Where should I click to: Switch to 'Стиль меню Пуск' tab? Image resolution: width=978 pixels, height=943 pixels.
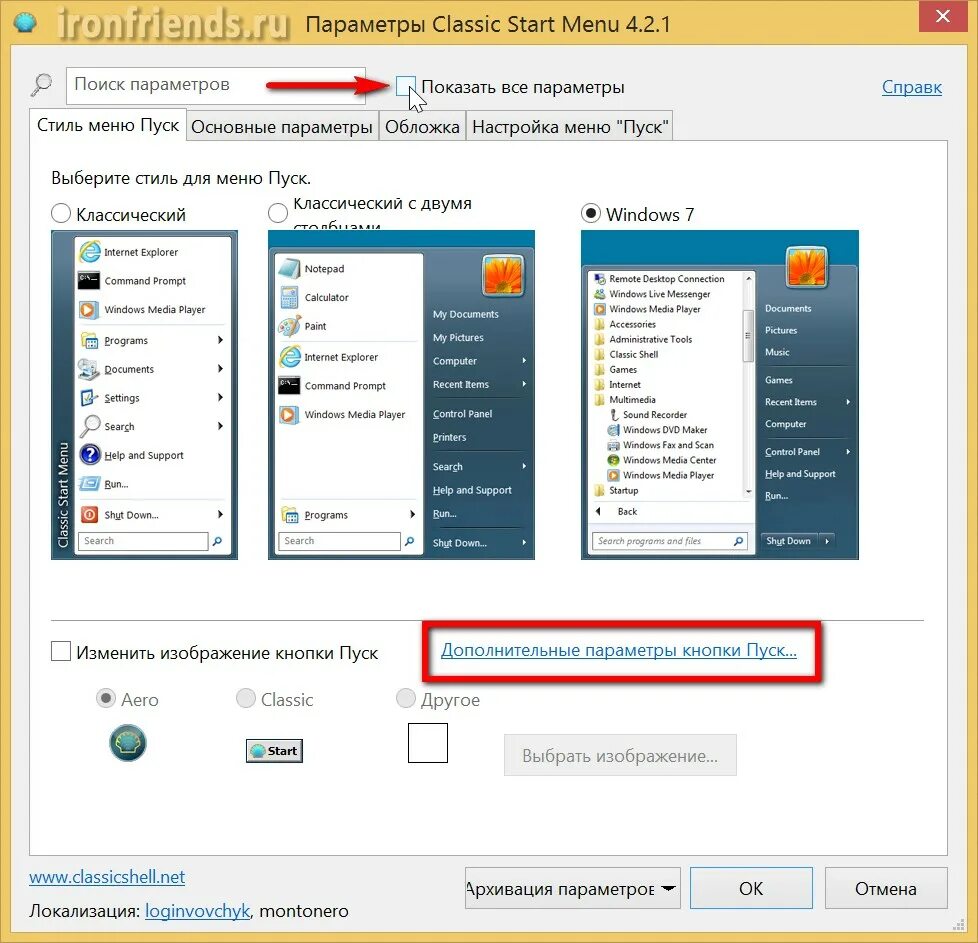[x=108, y=125]
